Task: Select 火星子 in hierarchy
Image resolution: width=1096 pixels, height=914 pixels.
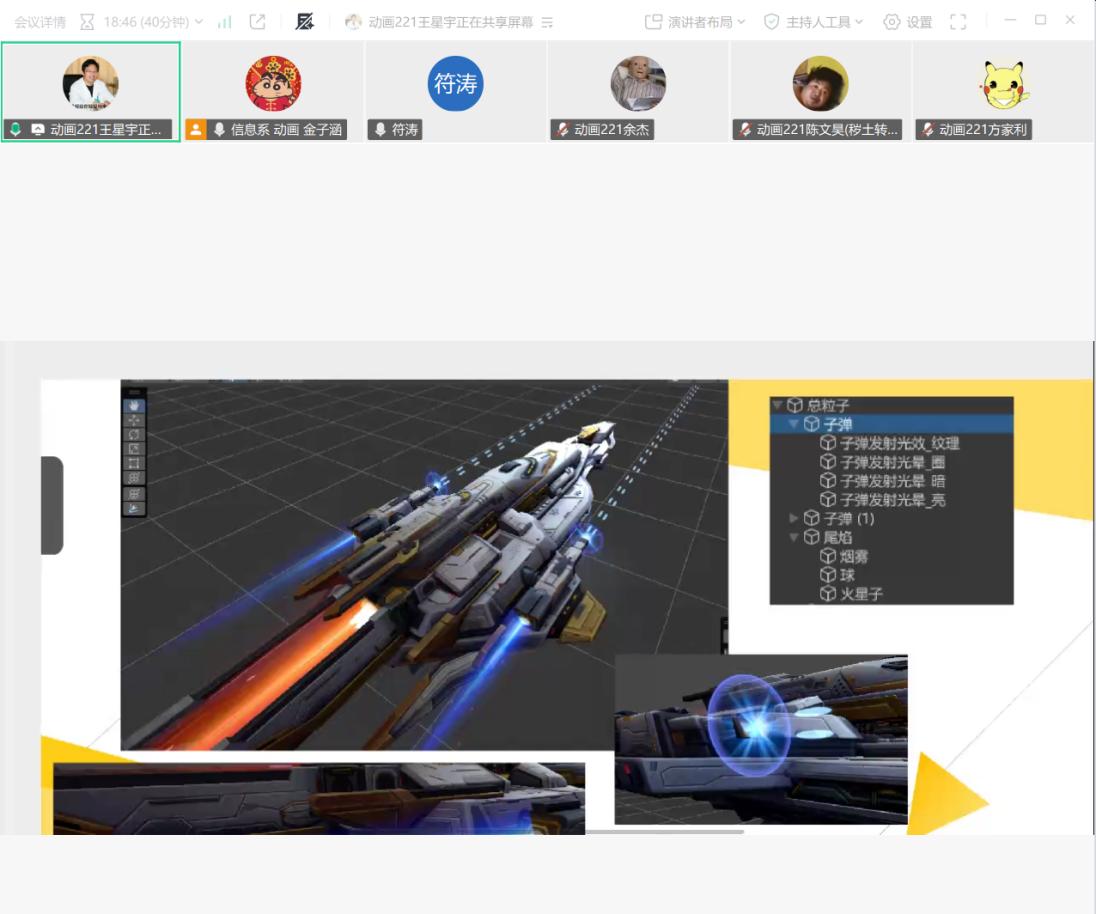Action: 860,594
